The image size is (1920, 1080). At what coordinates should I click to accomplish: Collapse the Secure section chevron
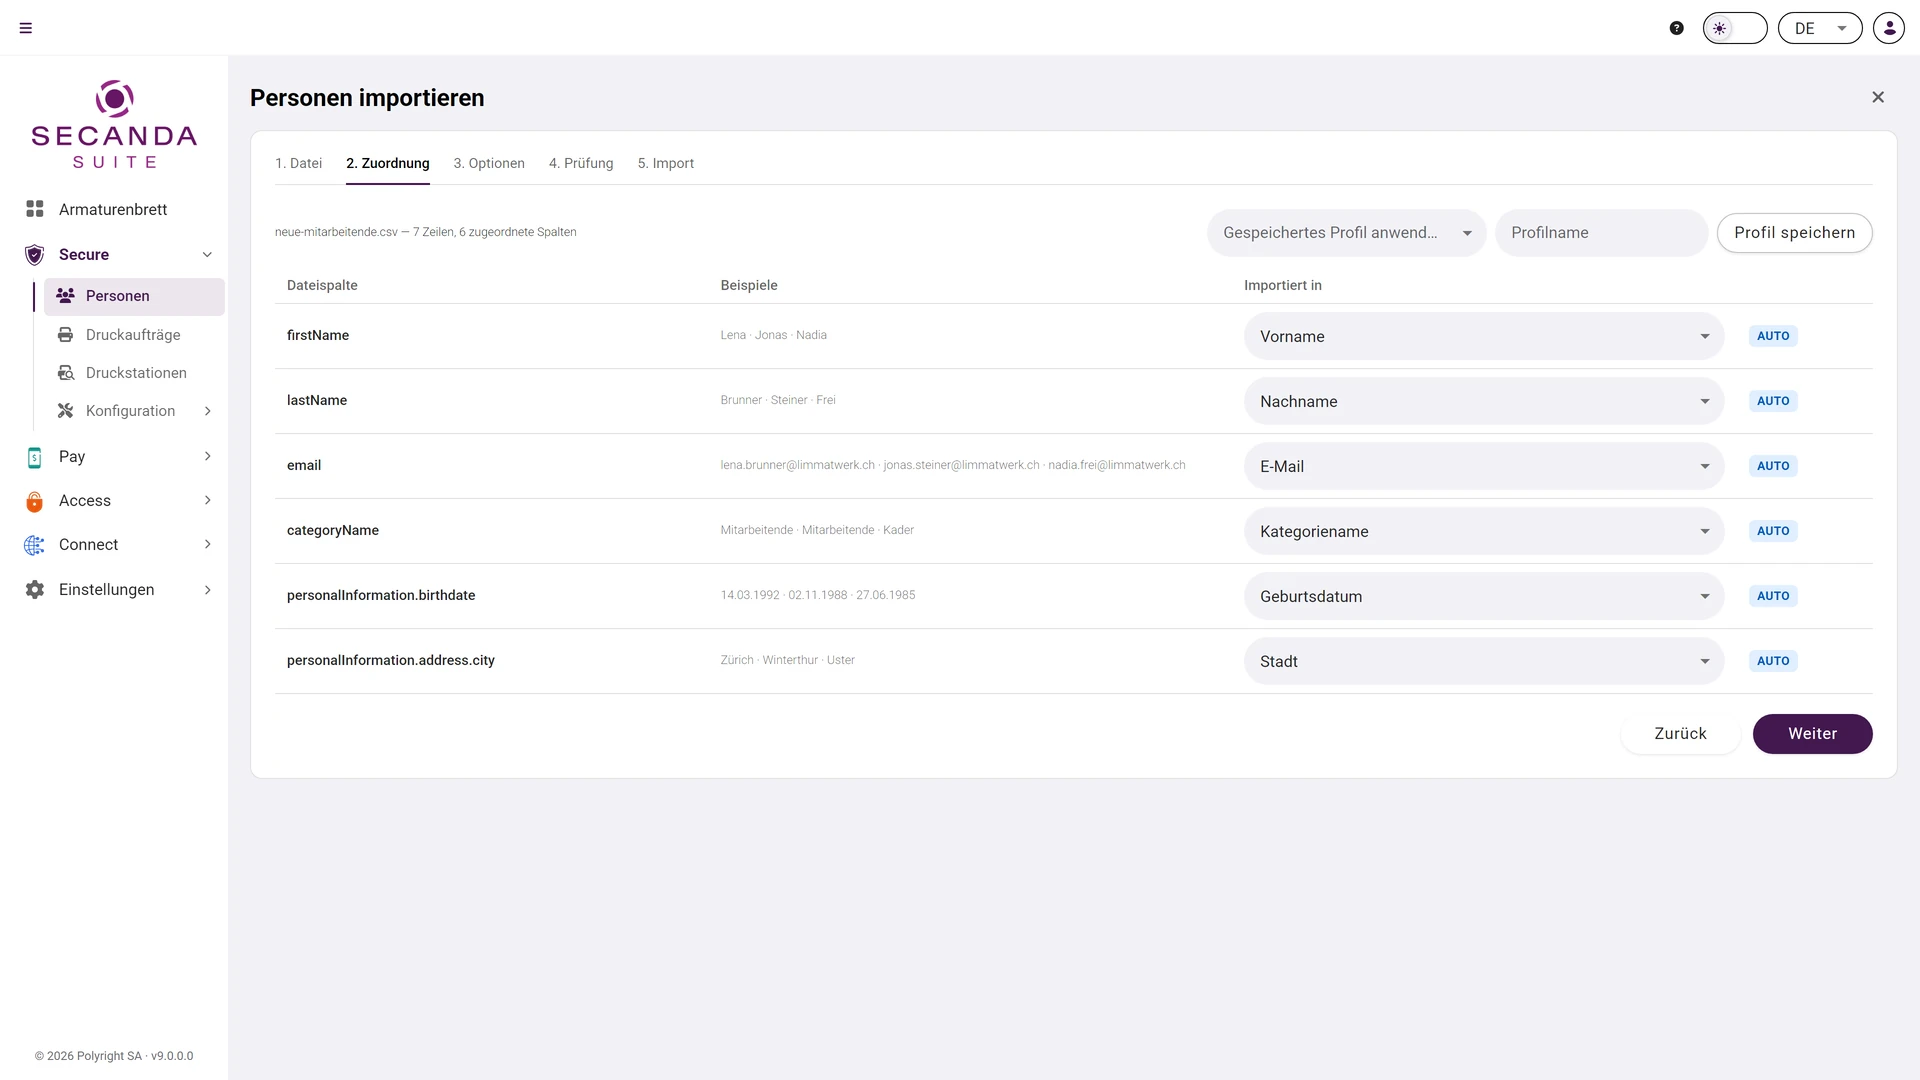click(x=208, y=255)
